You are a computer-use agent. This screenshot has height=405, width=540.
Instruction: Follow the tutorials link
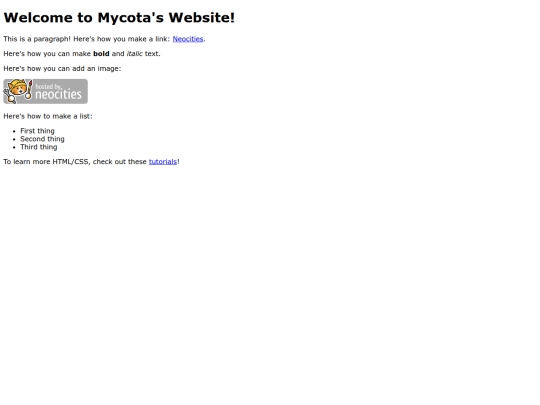pyautogui.click(x=163, y=162)
